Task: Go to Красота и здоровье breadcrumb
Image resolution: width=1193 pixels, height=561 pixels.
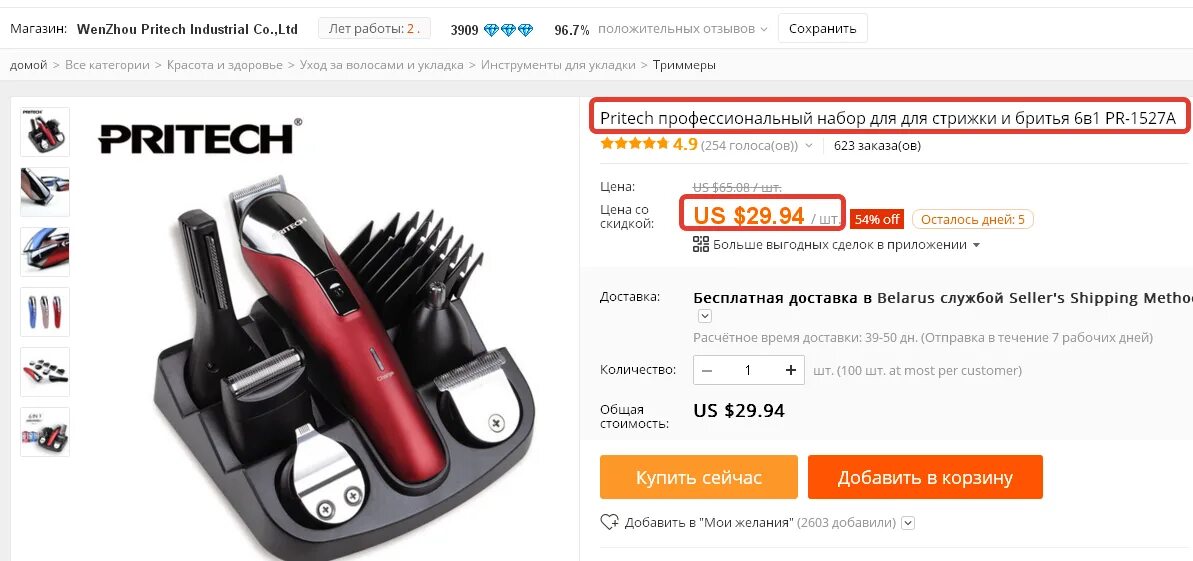Action: coord(224,65)
